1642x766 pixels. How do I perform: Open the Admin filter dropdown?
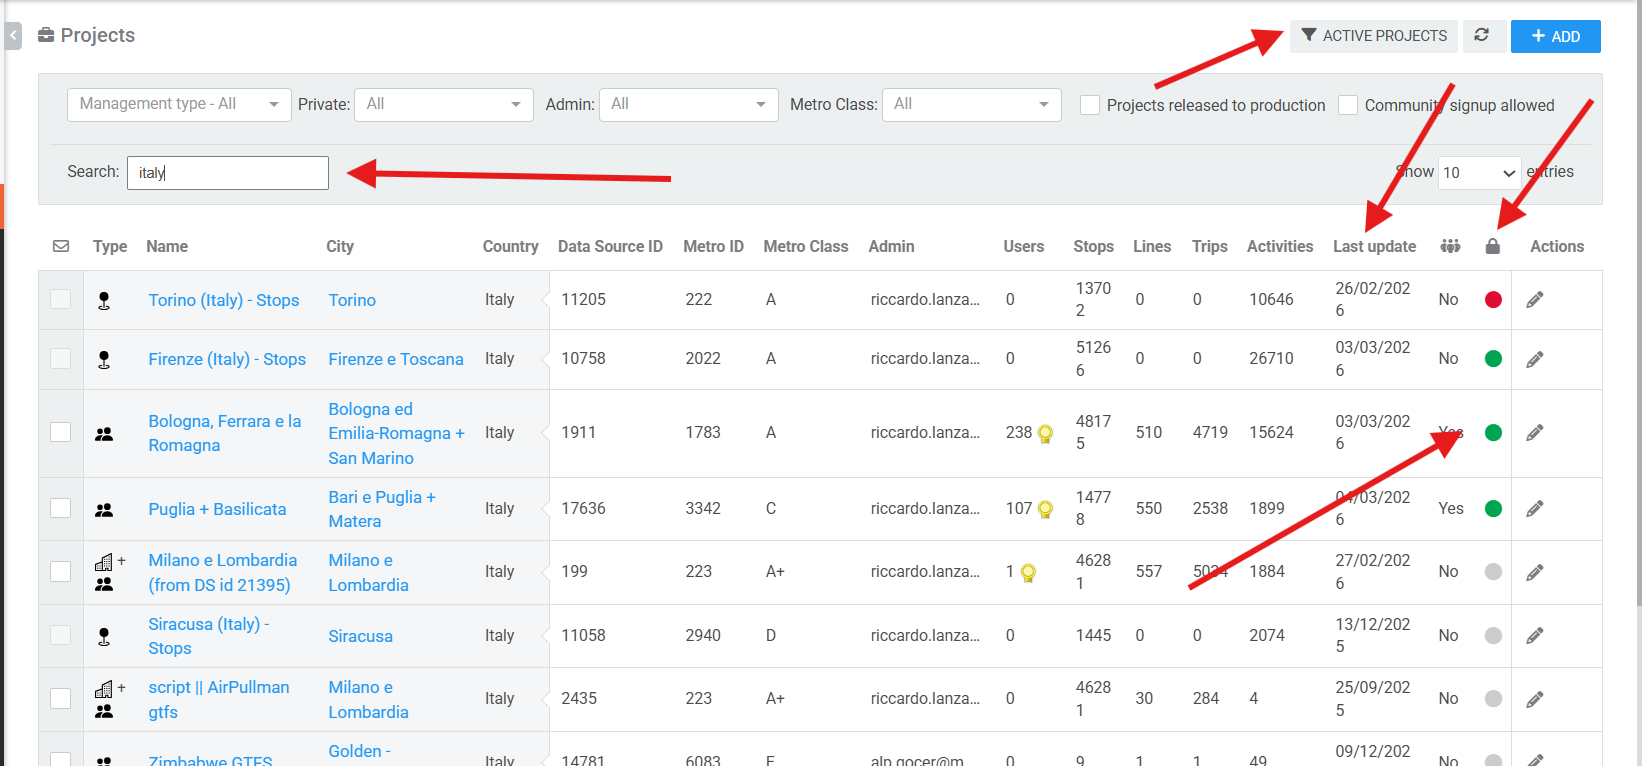coord(688,104)
